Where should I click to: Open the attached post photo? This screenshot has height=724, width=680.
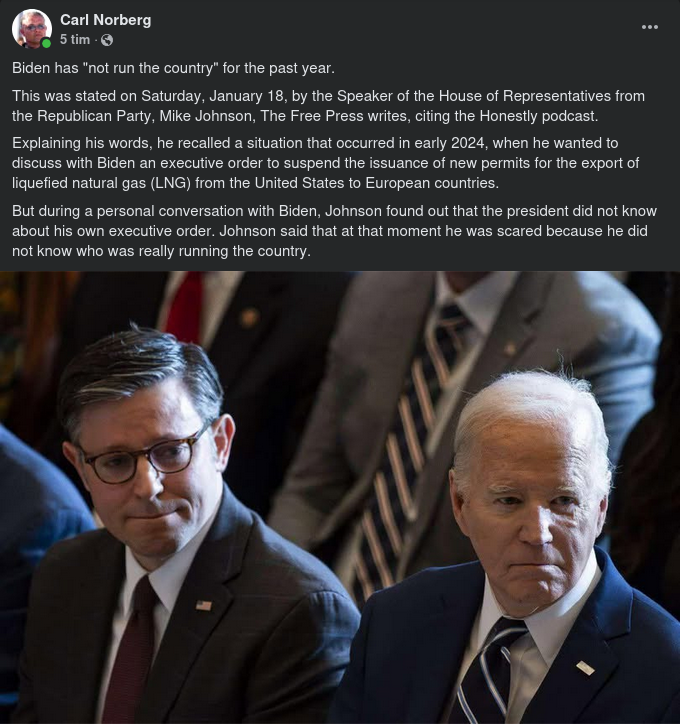pyautogui.click(x=340, y=497)
